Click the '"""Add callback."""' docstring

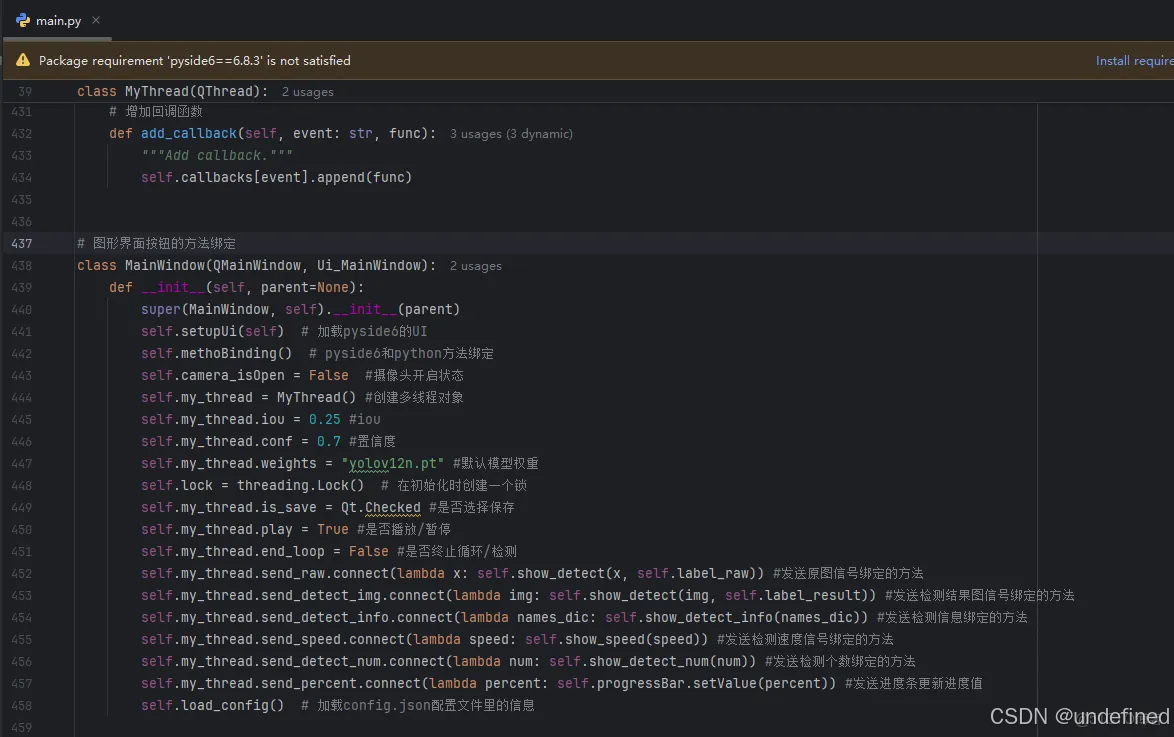tap(217, 155)
